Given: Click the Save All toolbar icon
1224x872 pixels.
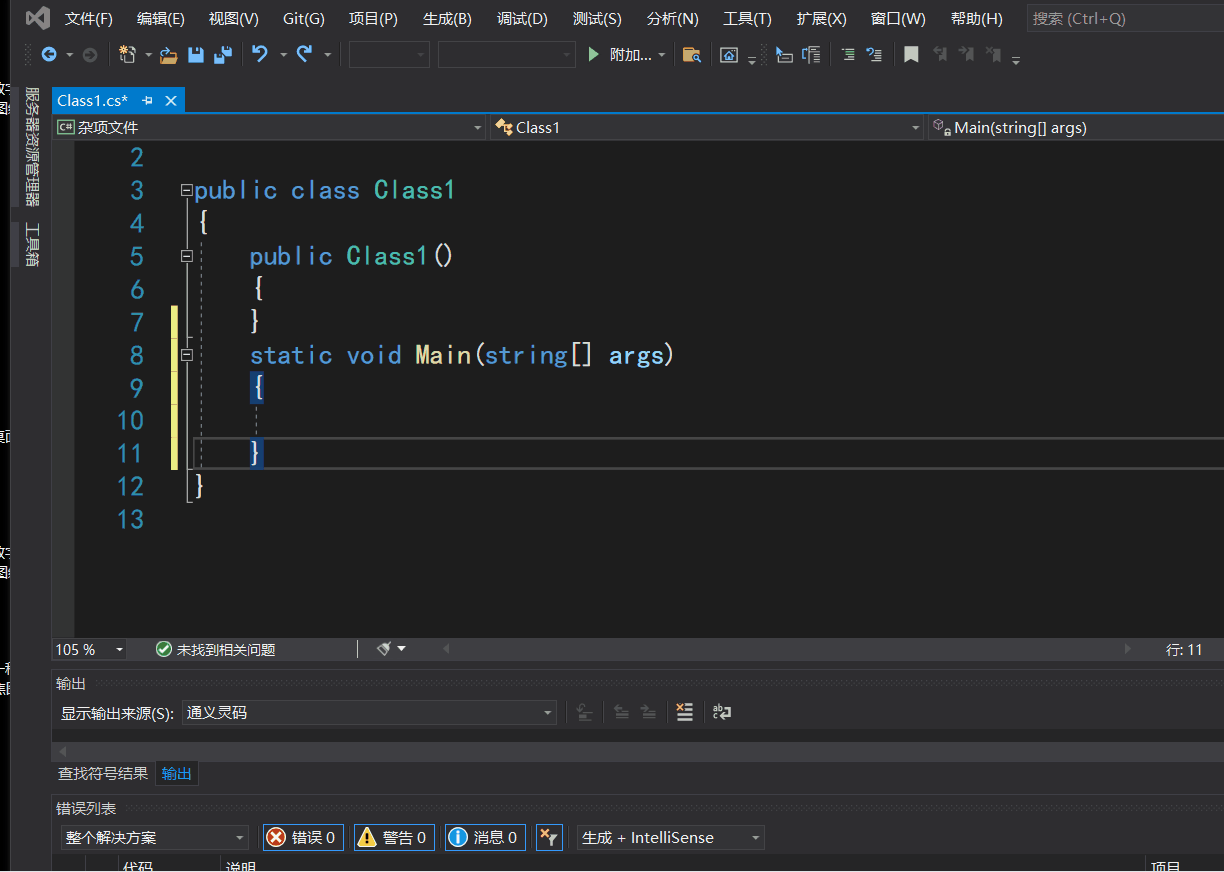Looking at the screenshot, I should tap(223, 55).
